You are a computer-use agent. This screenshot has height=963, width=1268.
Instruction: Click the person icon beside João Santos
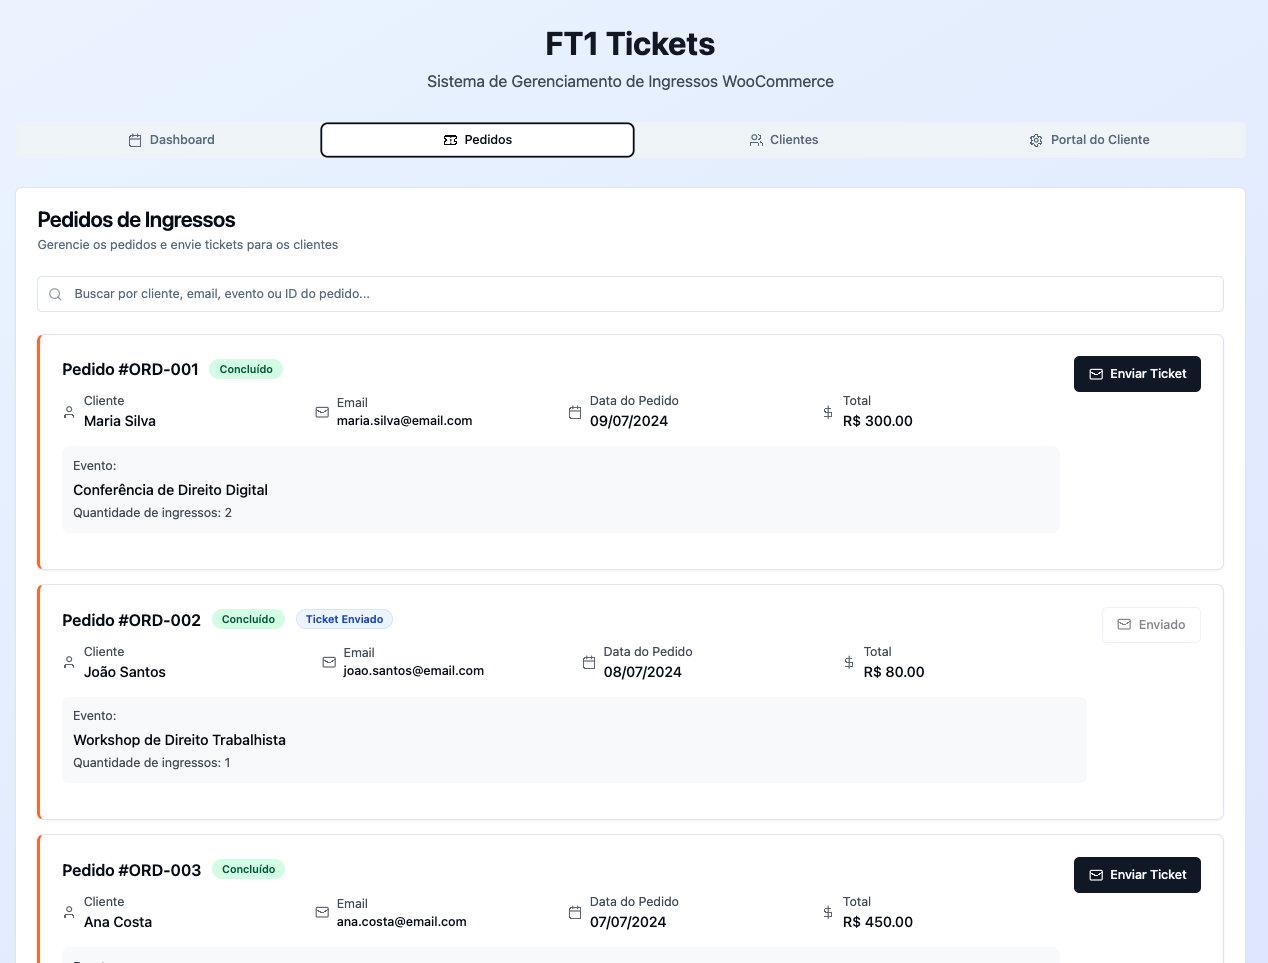click(x=69, y=663)
